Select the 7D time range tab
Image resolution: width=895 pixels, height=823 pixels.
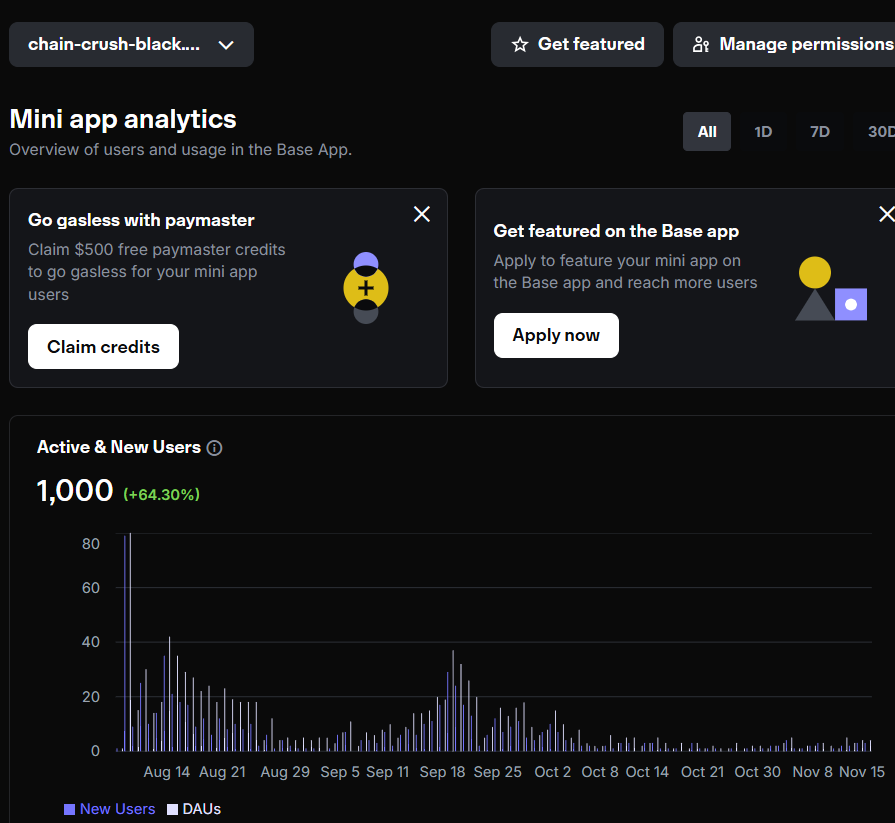820,132
